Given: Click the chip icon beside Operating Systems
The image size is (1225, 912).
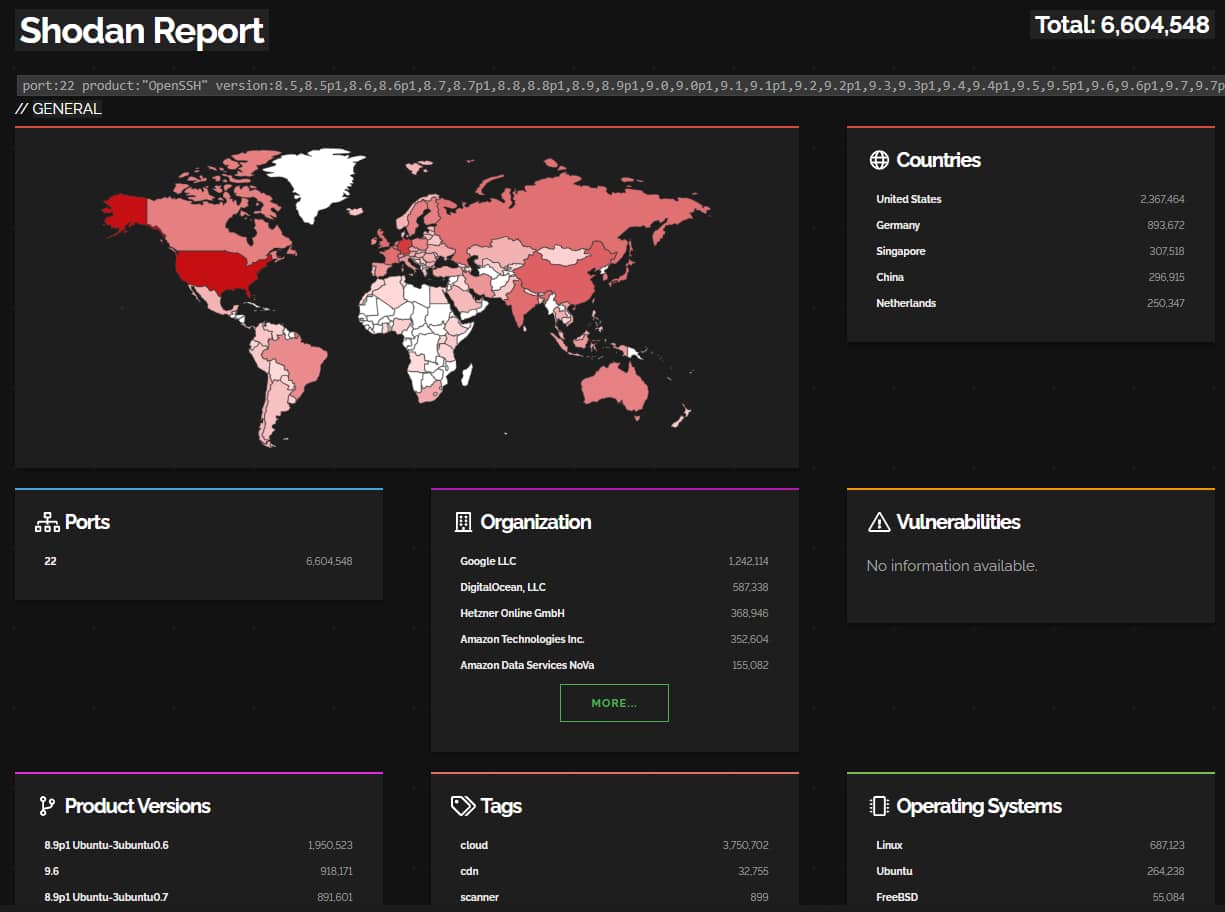Looking at the screenshot, I should click(x=879, y=806).
